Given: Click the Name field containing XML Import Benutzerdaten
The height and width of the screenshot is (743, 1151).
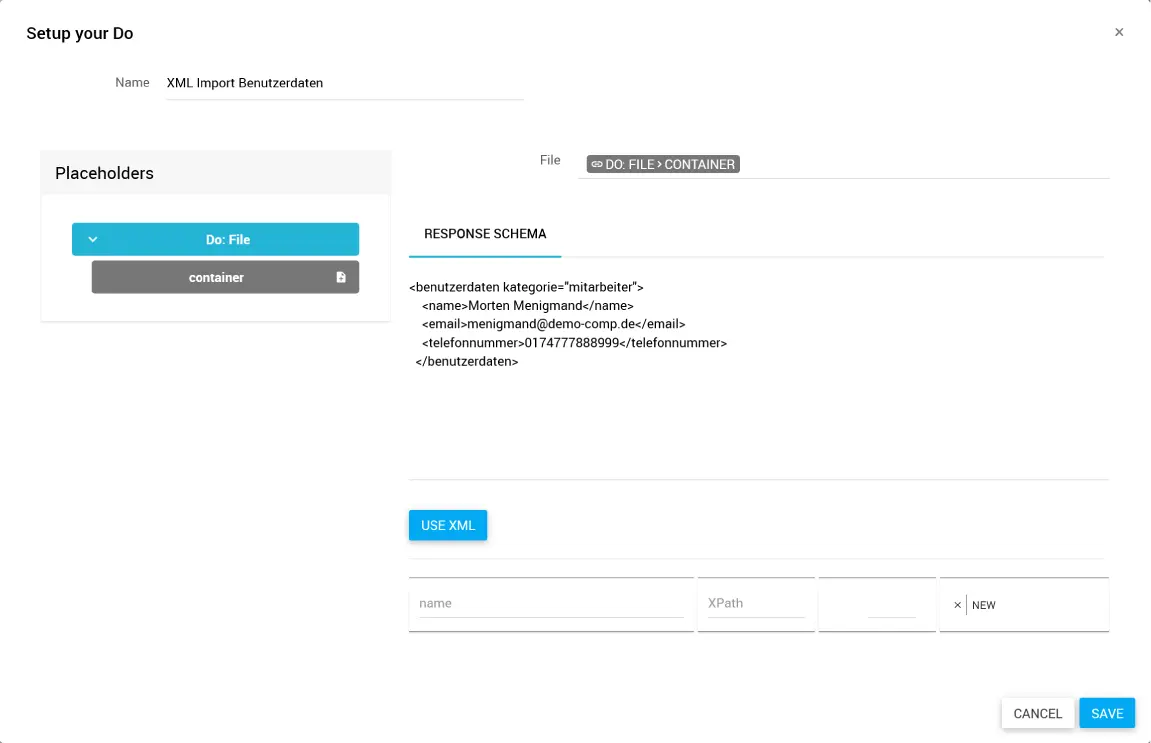Looking at the screenshot, I should pyautogui.click(x=344, y=84).
